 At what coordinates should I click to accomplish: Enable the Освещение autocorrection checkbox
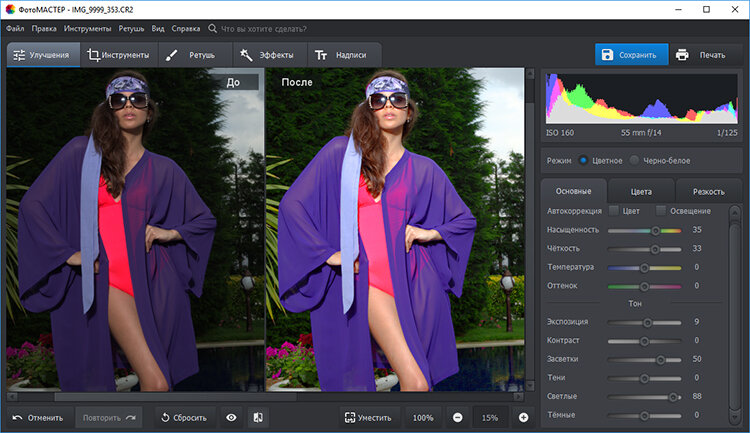pos(661,211)
